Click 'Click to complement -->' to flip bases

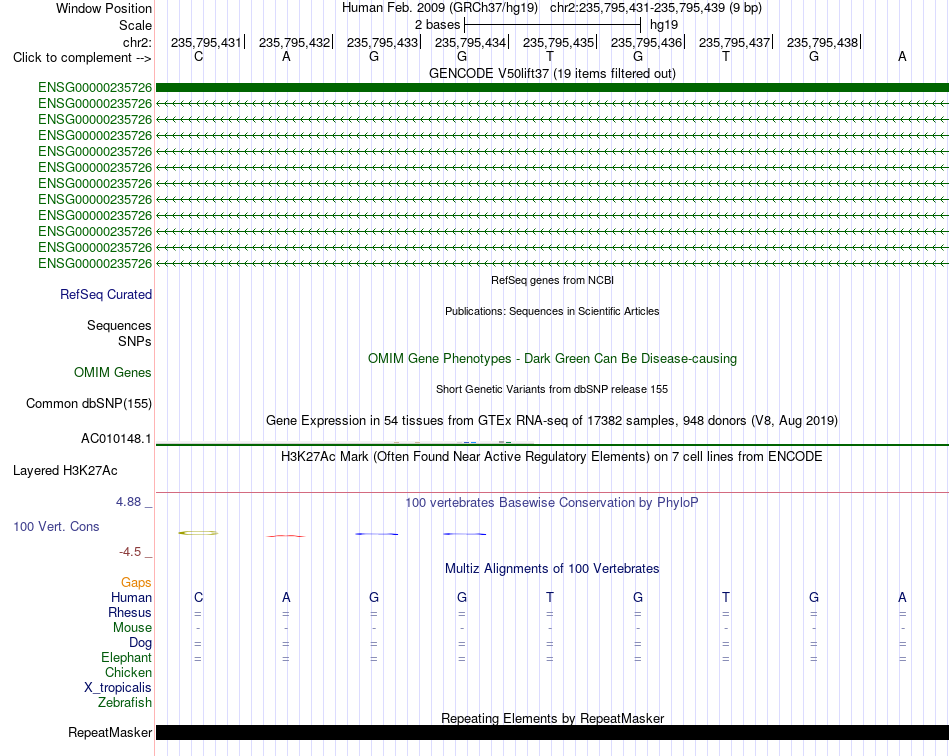click(x=82, y=58)
